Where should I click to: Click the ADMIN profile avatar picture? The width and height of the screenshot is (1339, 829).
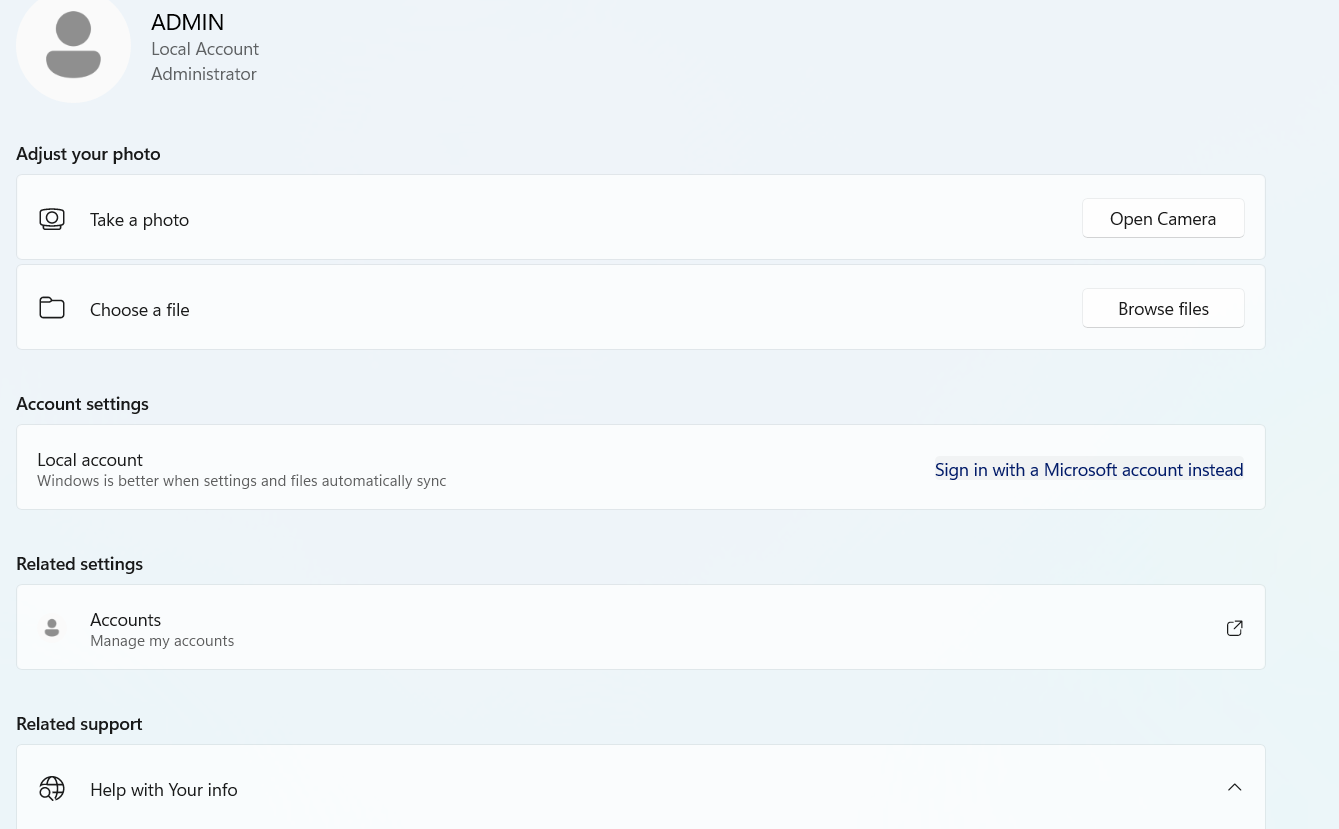[73, 46]
